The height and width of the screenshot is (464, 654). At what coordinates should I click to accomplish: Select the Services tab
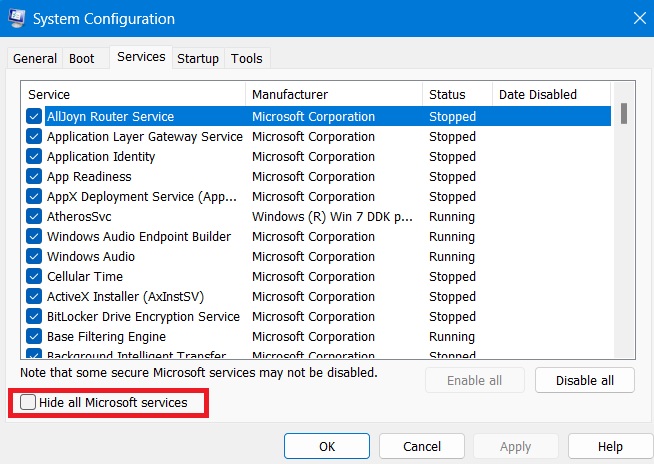coord(141,57)
